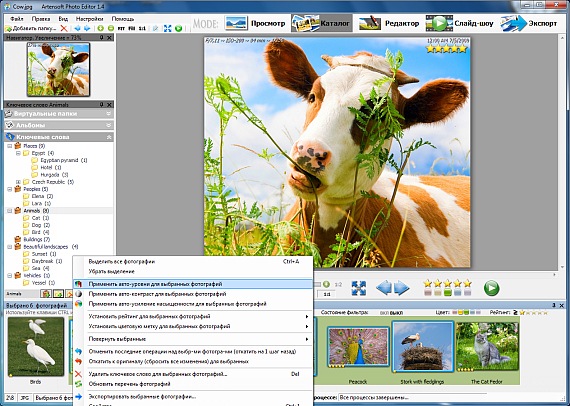Click the large blue next-photo arrow

tap(402, 288)
